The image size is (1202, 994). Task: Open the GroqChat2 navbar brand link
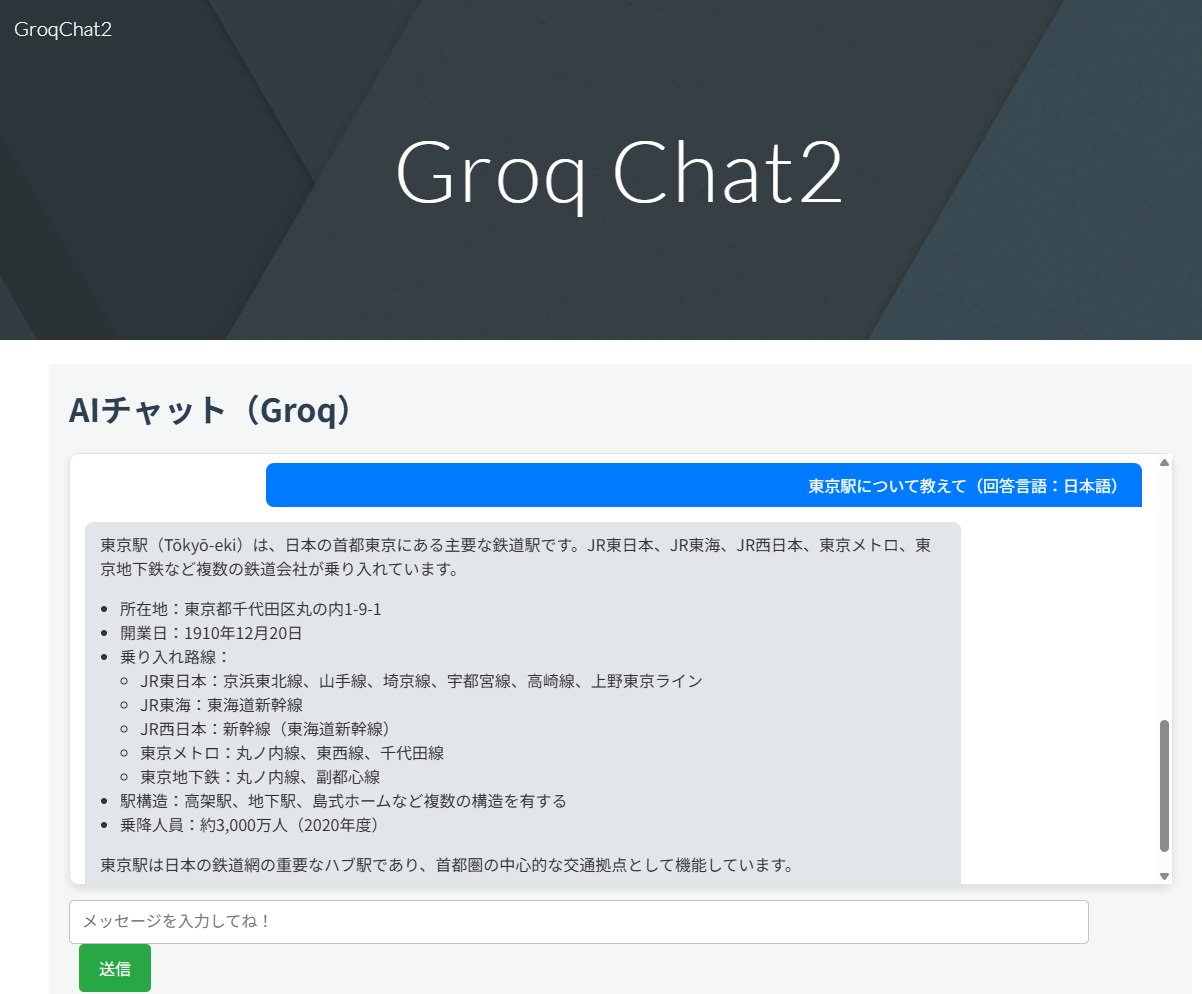tap(63, 29)
